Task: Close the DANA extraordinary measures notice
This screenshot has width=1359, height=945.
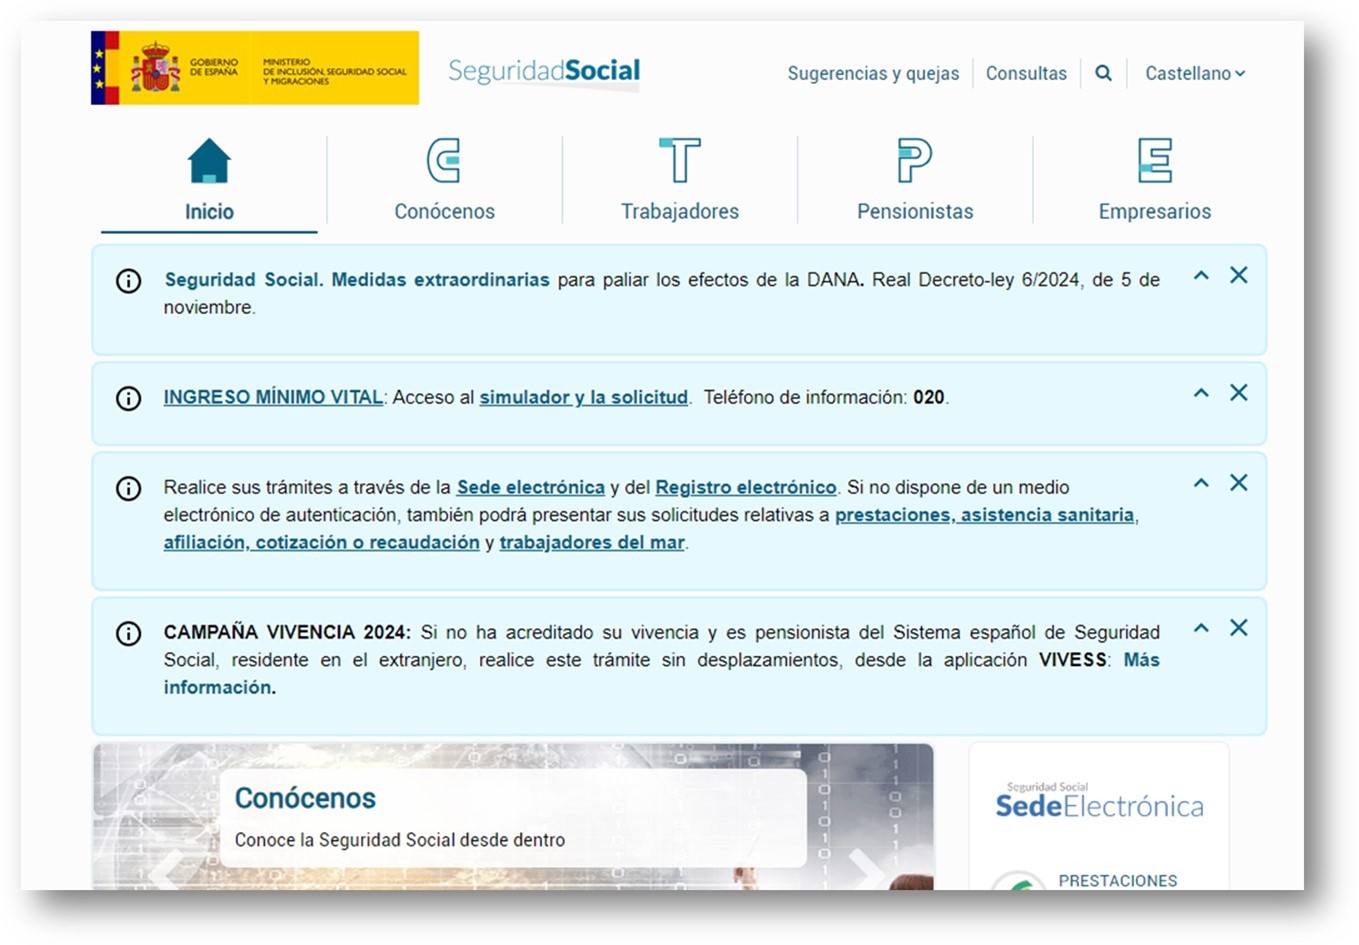Action: [x=1238, y=275]
